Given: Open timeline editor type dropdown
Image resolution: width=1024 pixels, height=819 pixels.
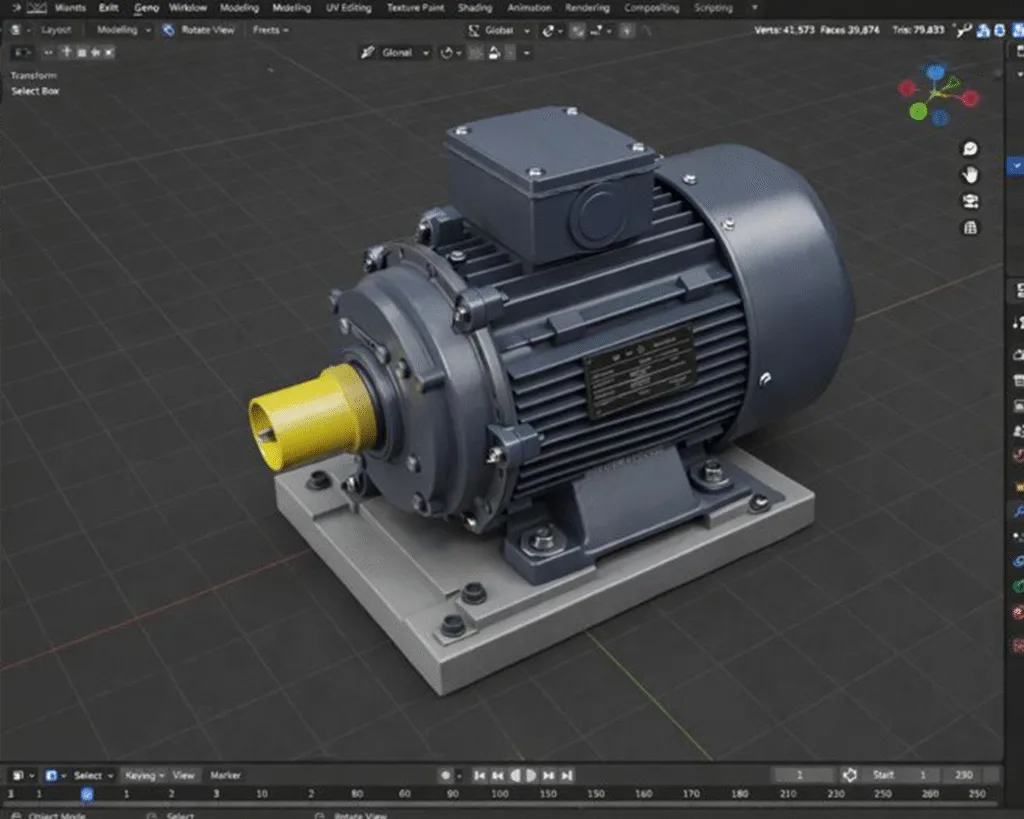Looking at the screenshot, I should [x=24, y=775].
